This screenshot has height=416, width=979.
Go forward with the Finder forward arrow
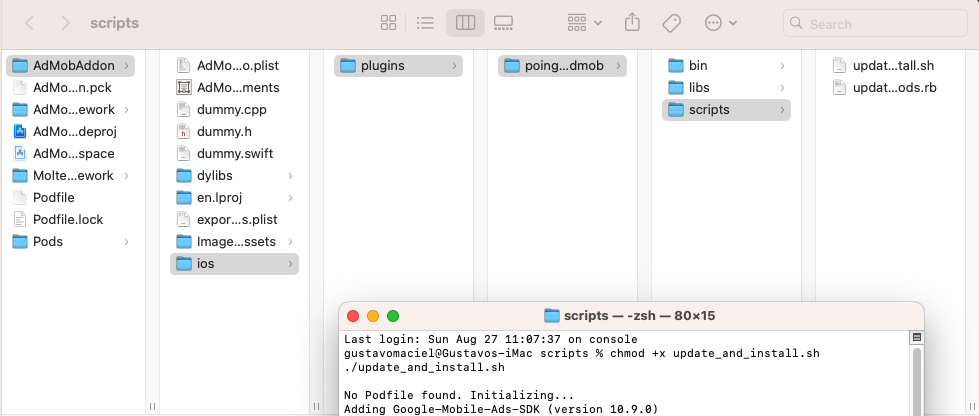pyautogui.click(x=66, y=24)
